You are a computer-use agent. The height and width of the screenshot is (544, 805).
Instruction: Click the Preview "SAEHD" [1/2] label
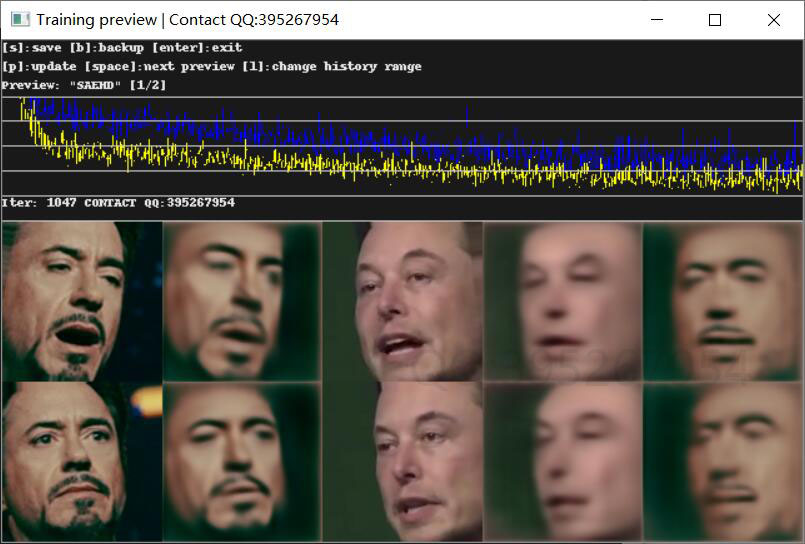(x=84, y=86)
